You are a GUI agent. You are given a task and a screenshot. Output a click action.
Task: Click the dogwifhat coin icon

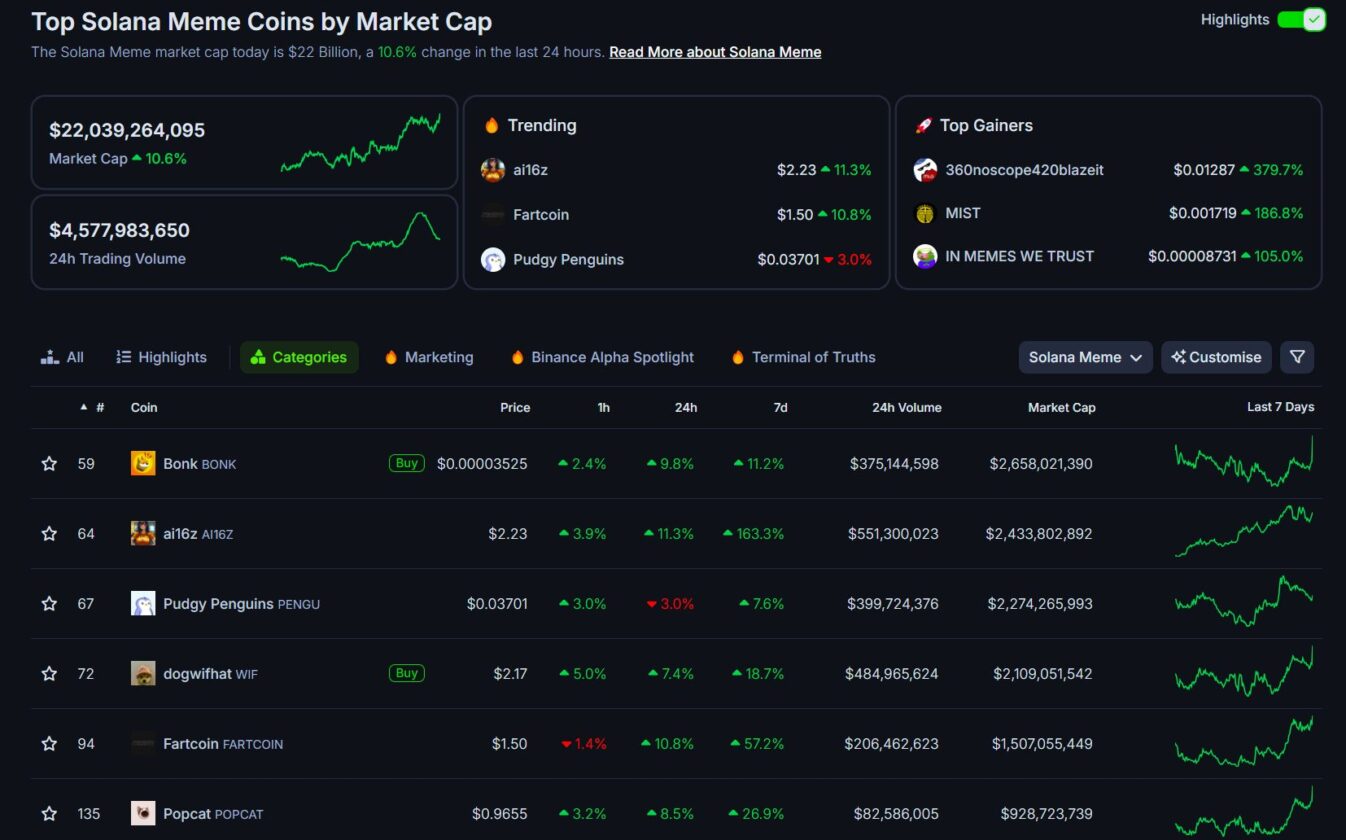[143, 673]
